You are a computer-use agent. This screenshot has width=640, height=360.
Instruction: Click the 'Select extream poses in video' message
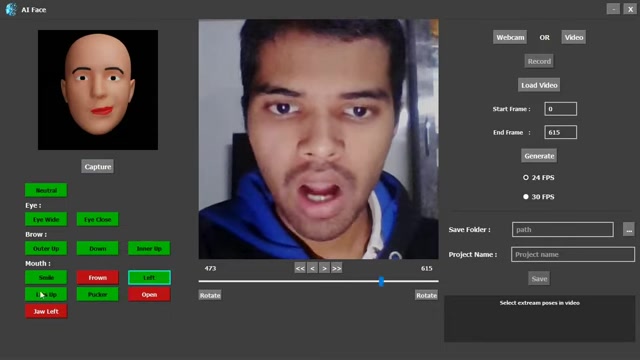pos(540,303)
